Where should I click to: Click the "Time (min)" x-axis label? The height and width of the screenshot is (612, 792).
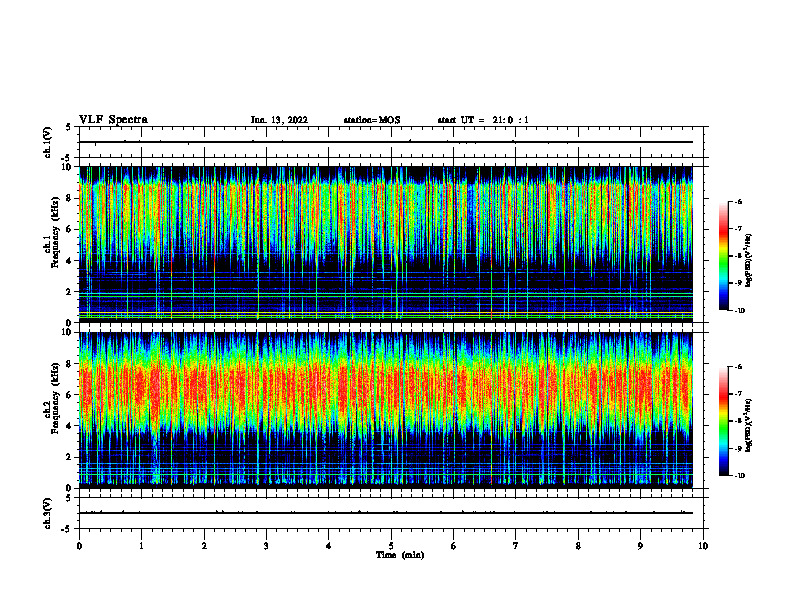[x=400, y=555]
